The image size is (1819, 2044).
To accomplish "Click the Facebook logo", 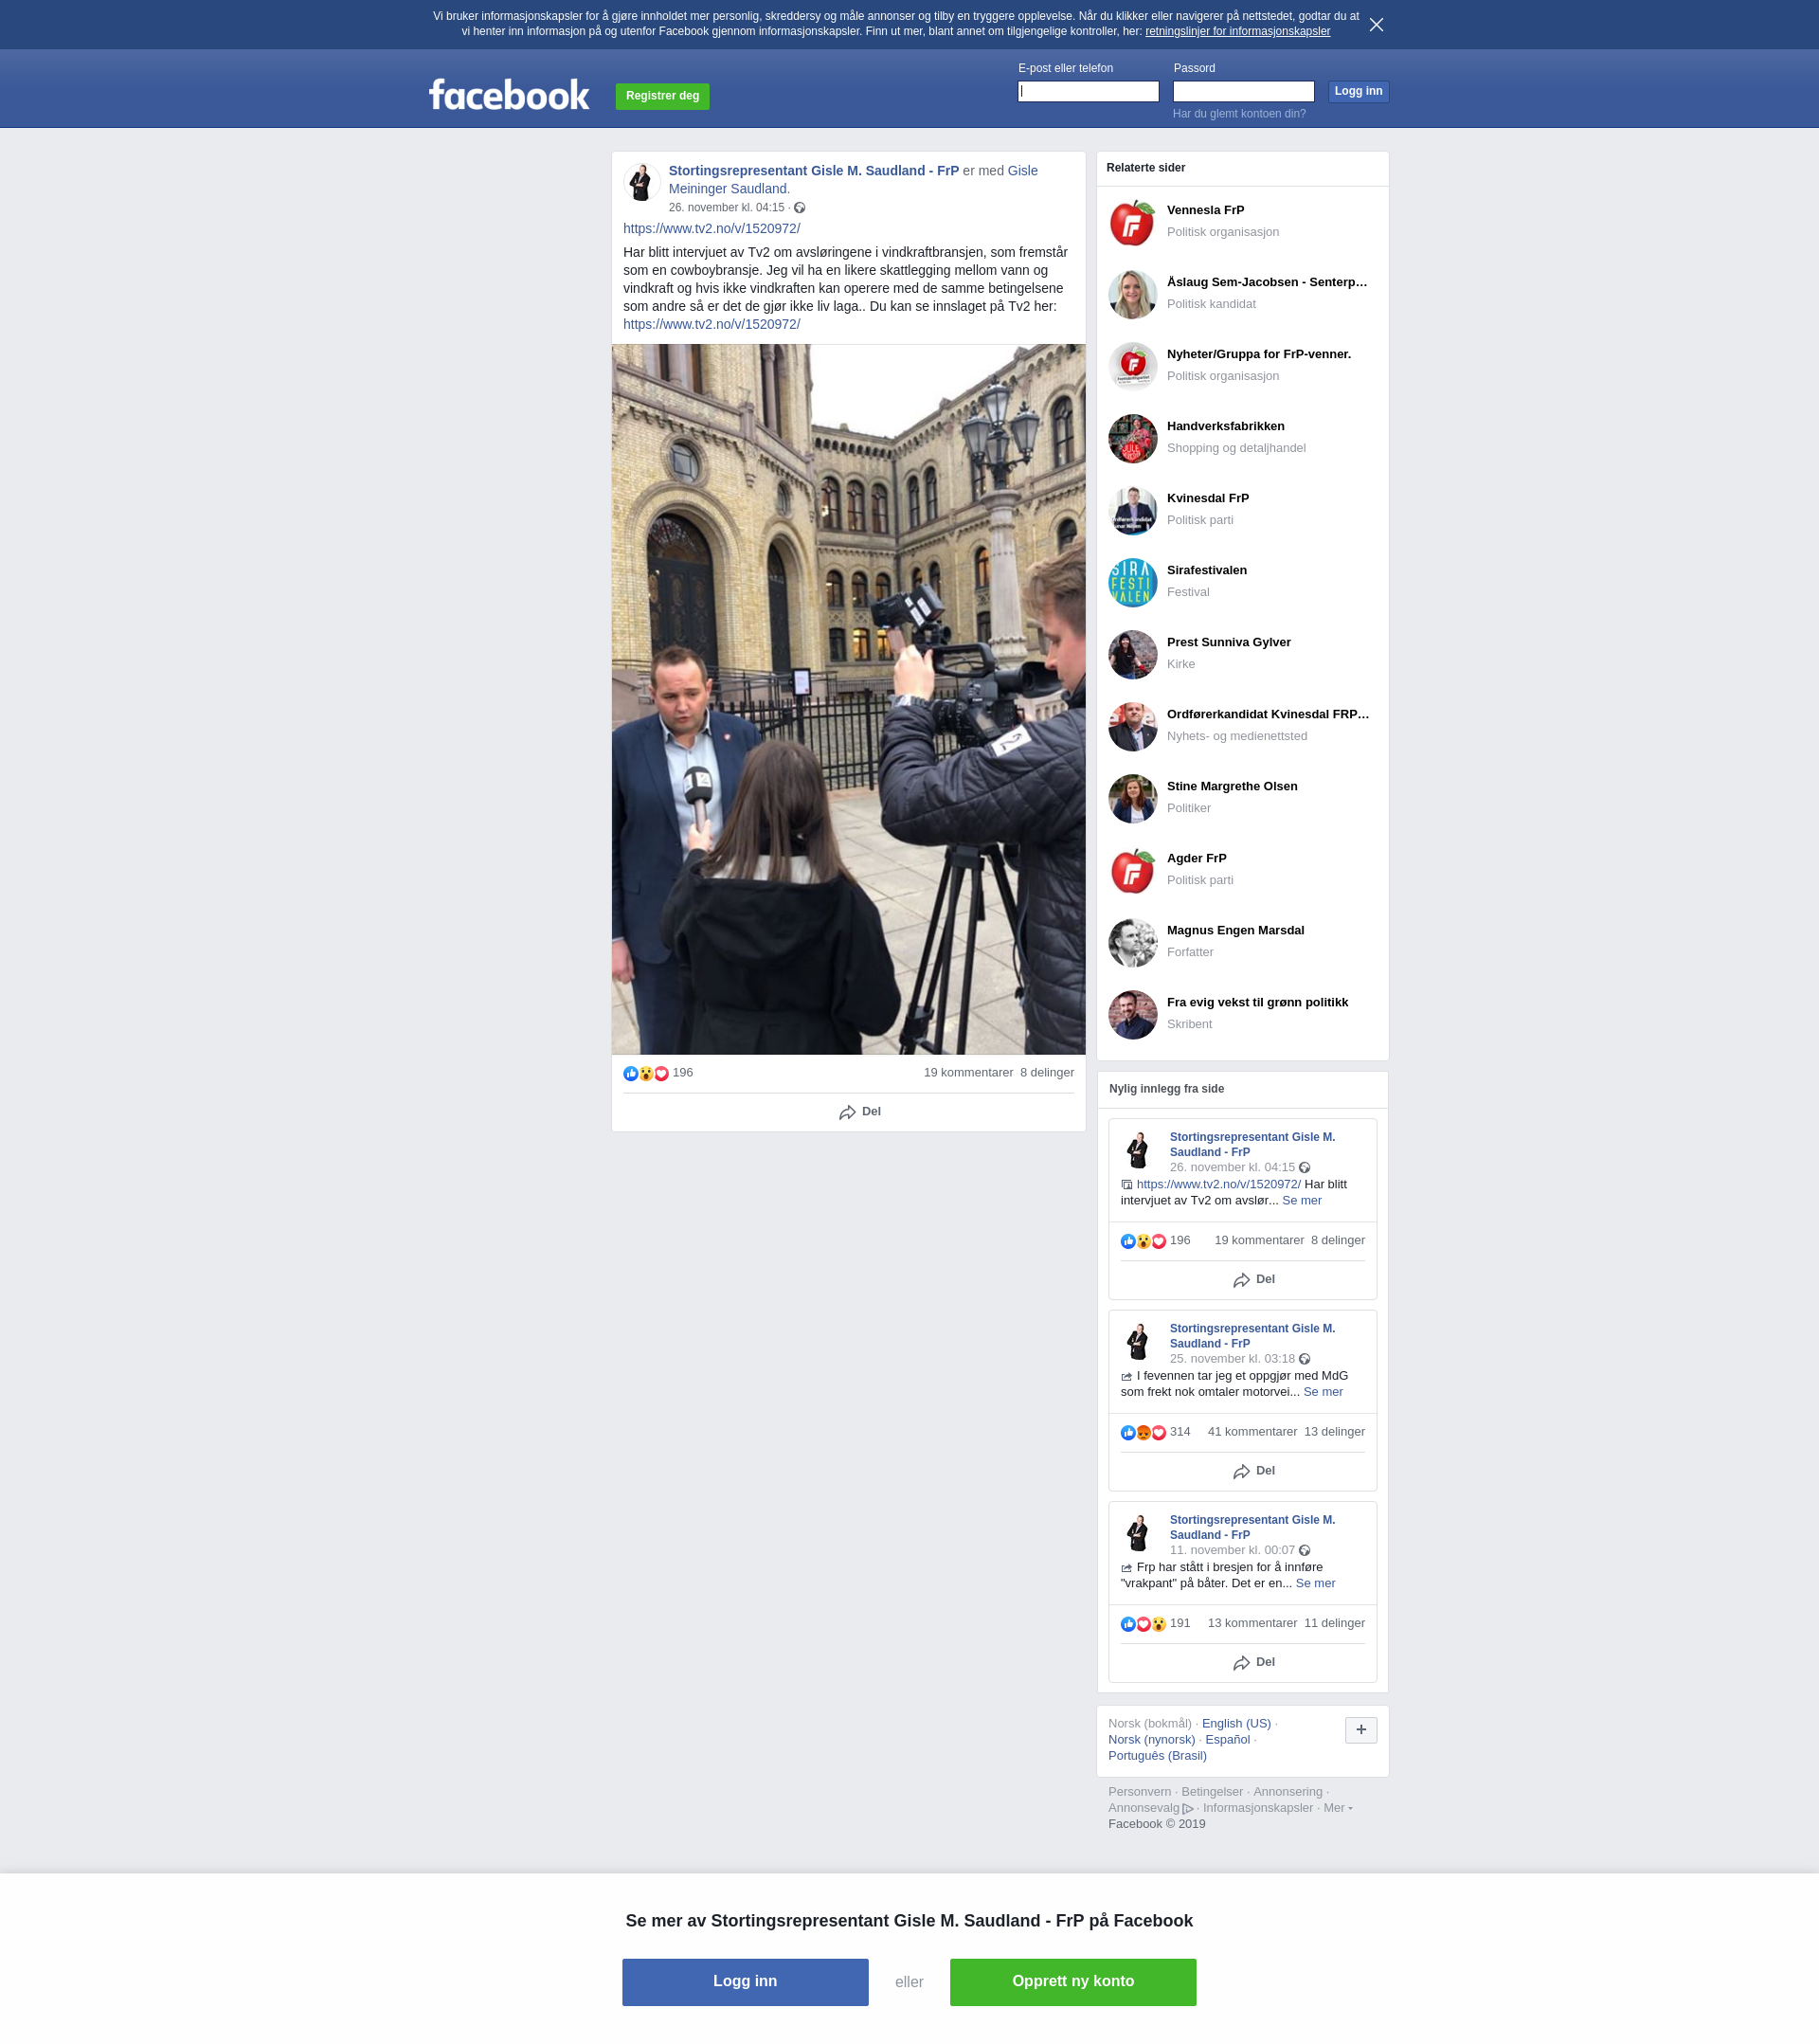I will point(509,95).
